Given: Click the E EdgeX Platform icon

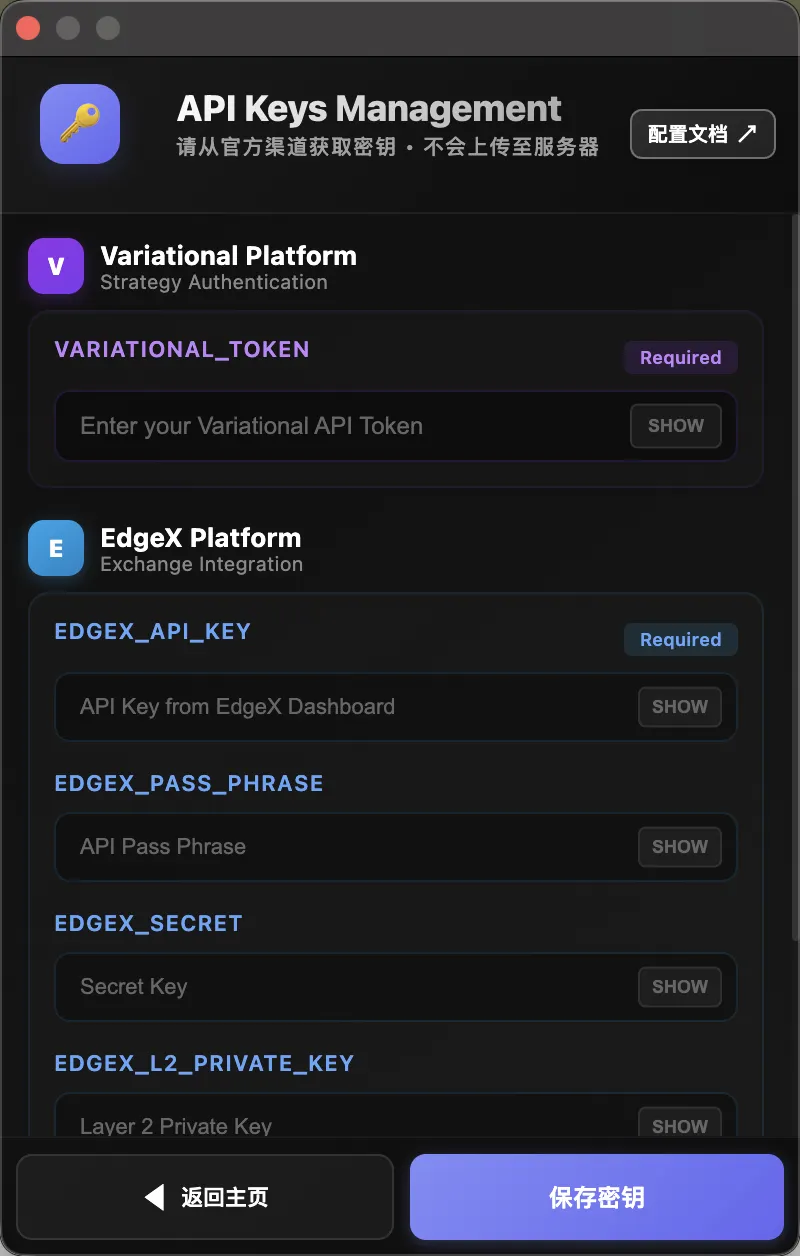Looking at the screenshot, I should point(55,548).
